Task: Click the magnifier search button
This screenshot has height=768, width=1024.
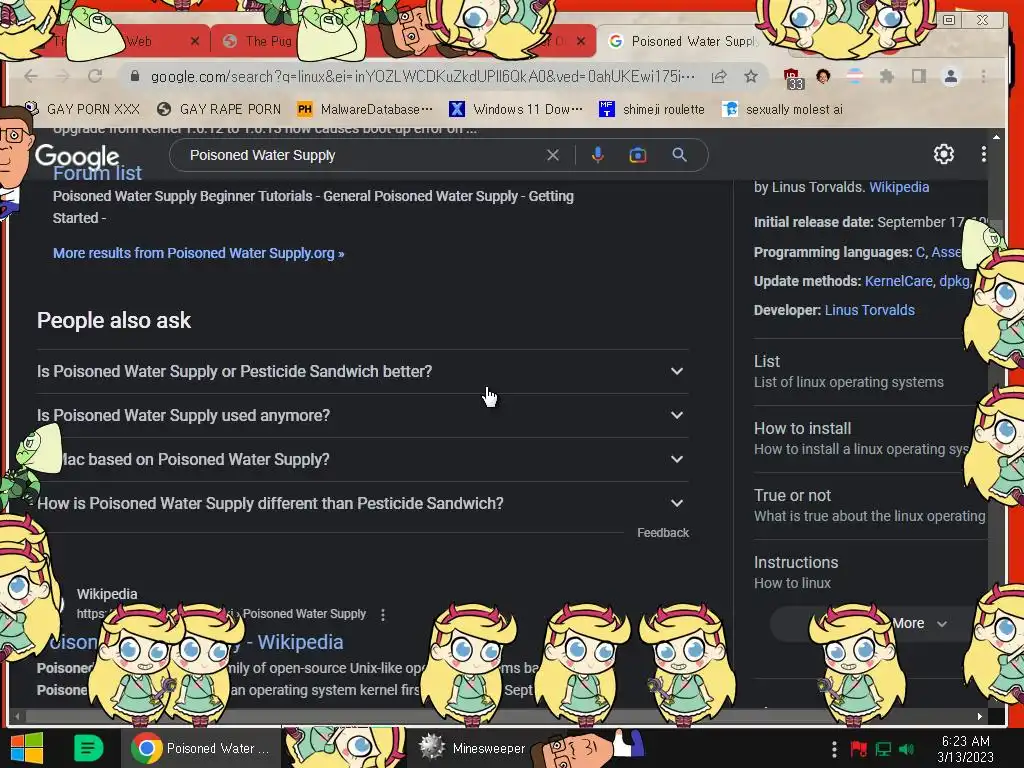Action: [679, 155]
